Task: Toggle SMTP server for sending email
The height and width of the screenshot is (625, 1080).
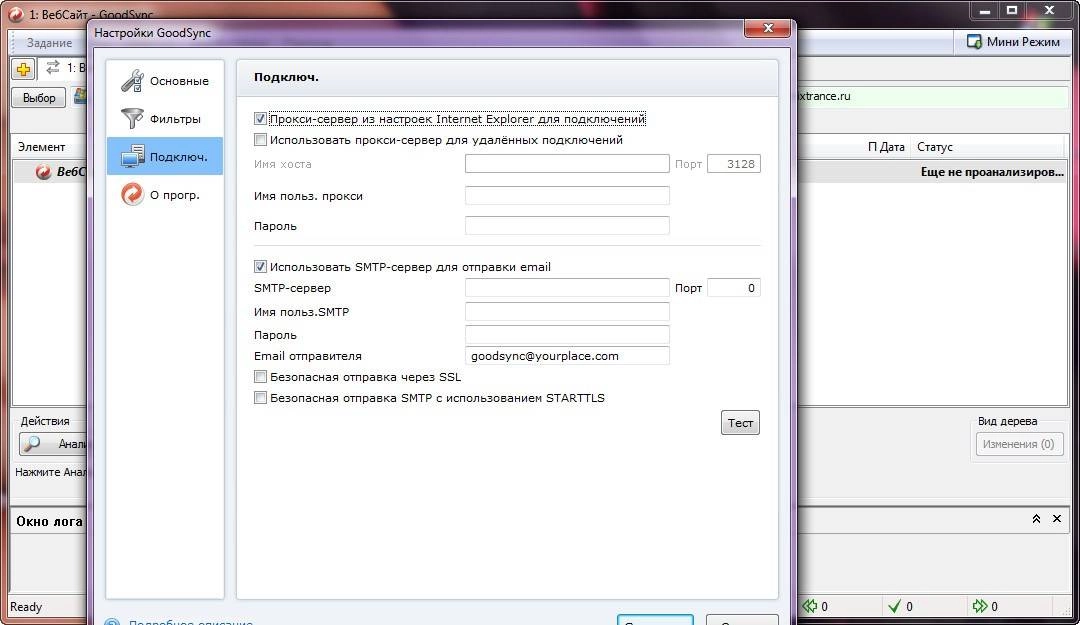Action: point(260,267)
